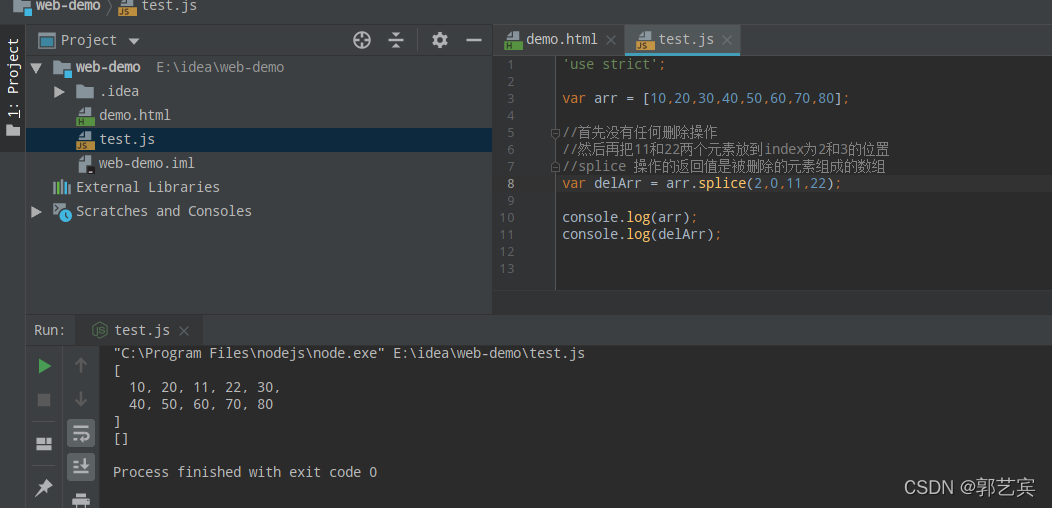
Task: Click console row '10, 20, 11, 22, 30,'
Action: (205, 387)
